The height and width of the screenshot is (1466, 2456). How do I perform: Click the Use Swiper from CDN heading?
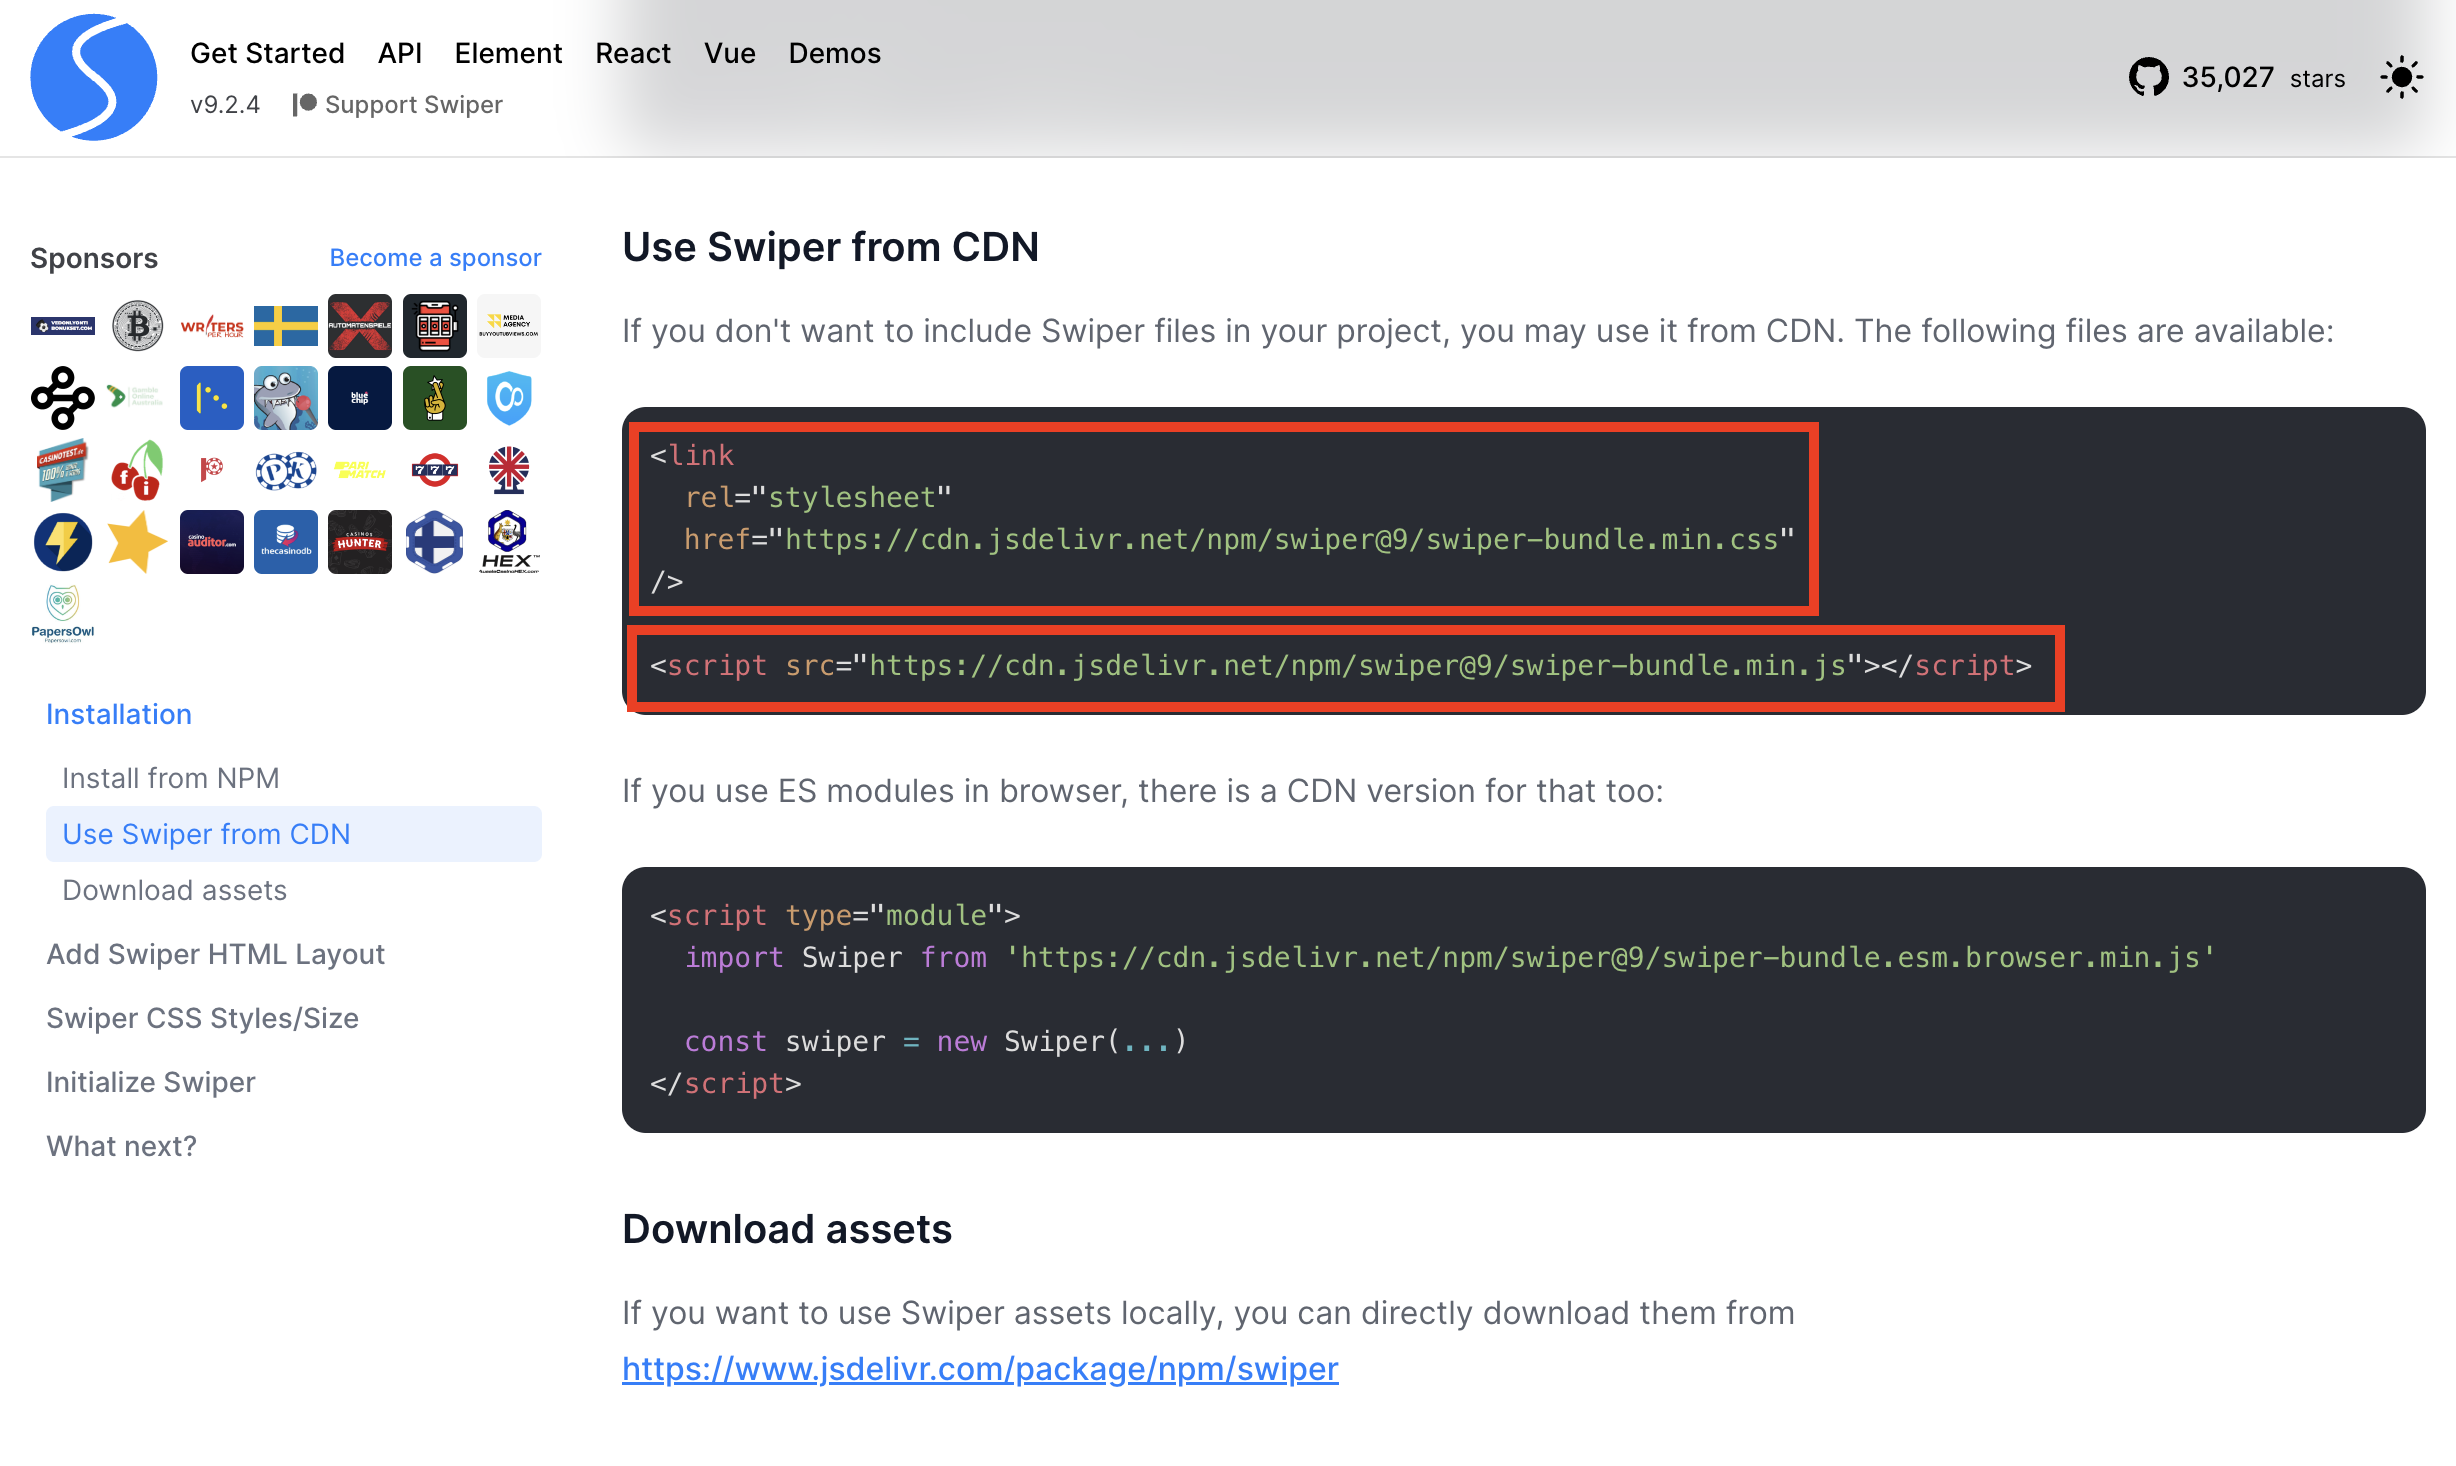(830, 247)
